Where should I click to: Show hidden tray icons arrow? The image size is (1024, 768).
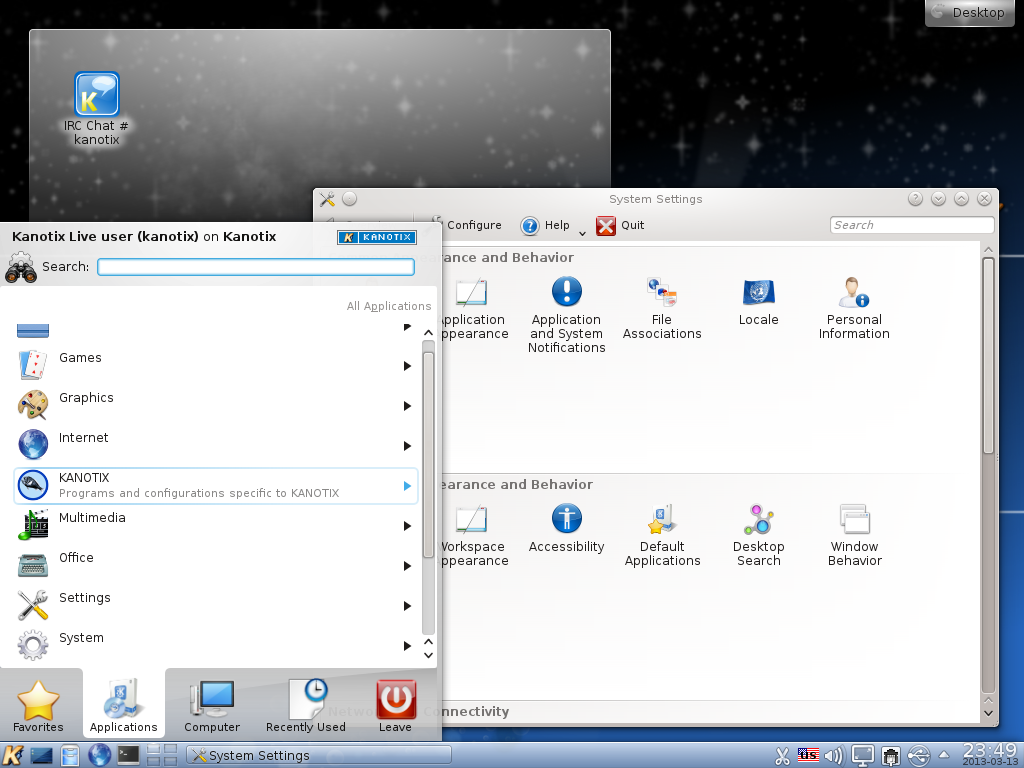(x=944, y=756)
